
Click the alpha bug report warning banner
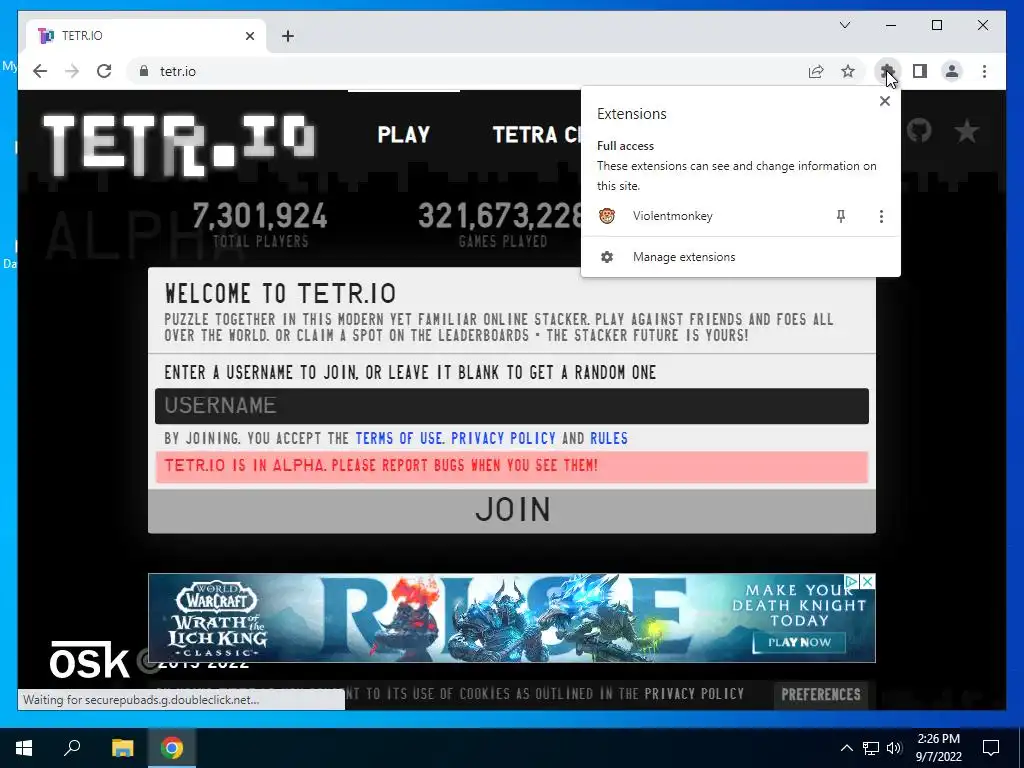pos(512,467)
